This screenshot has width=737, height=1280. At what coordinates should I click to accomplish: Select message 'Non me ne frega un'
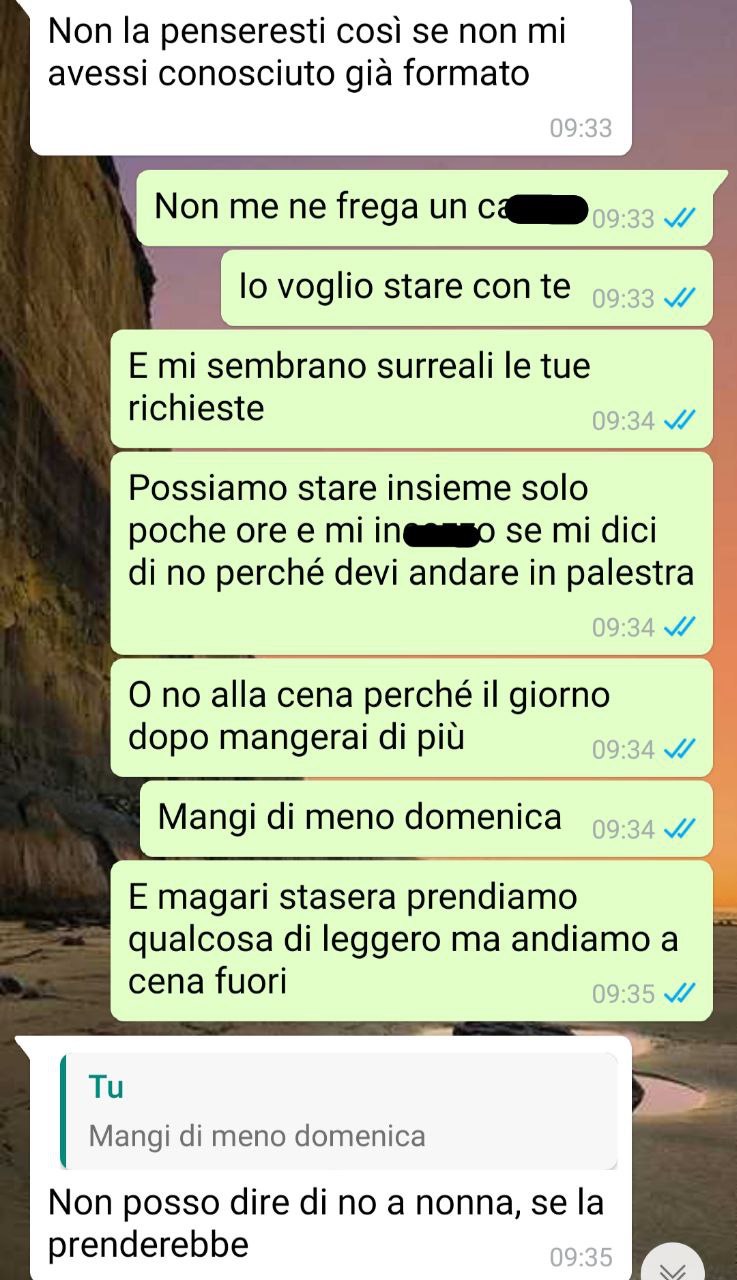[x=424, y=208]
